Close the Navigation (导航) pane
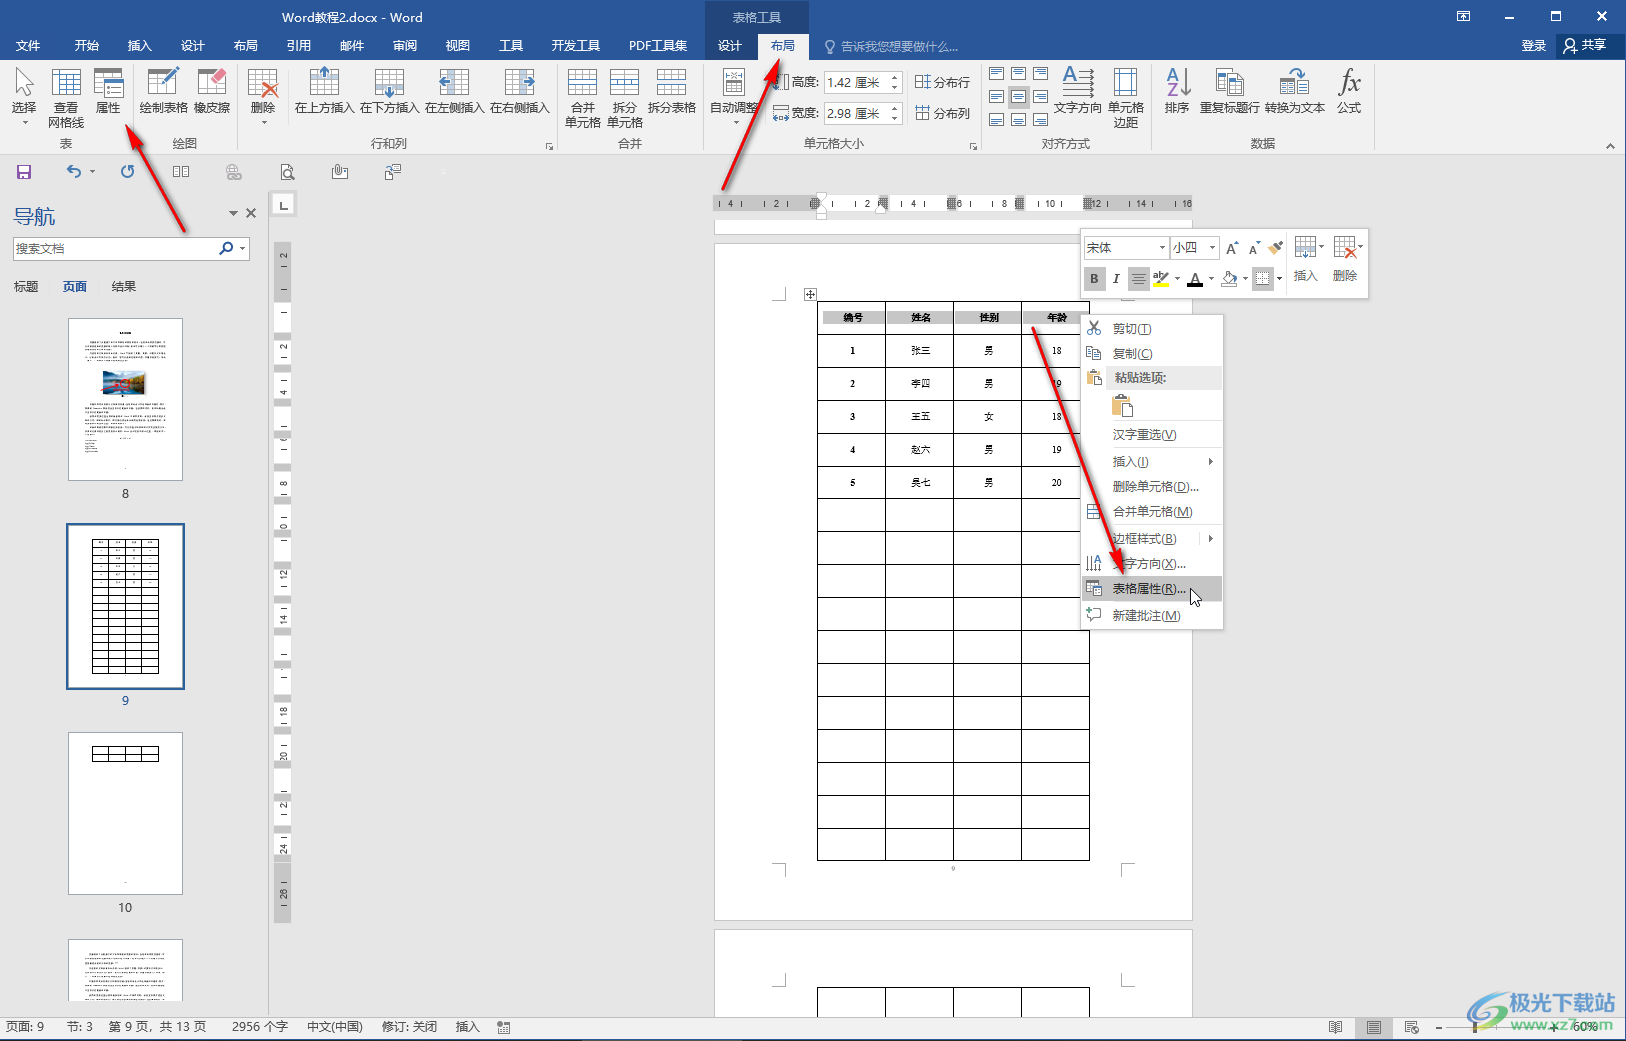The width and height of the screenshot is (1626, 1041). [251, 213]
